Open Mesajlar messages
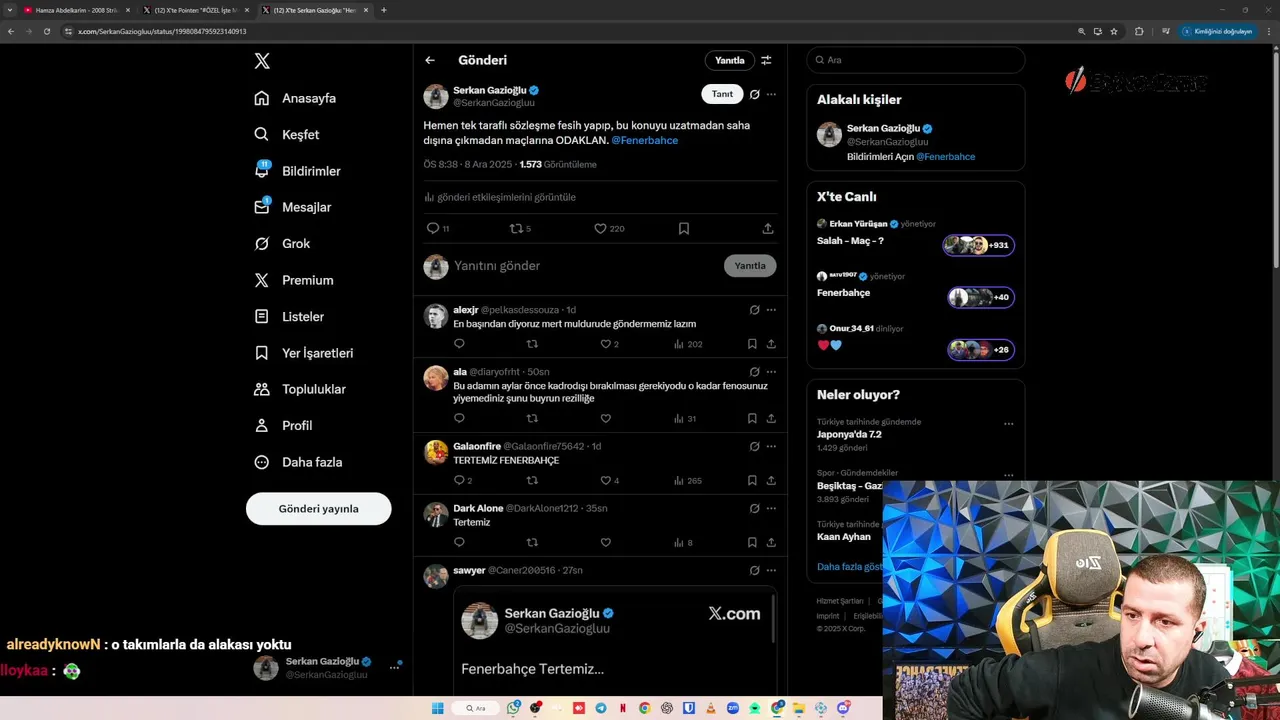Image resolution: width=1280 pixels, height=720 pixels. click(x=292, y=207)
